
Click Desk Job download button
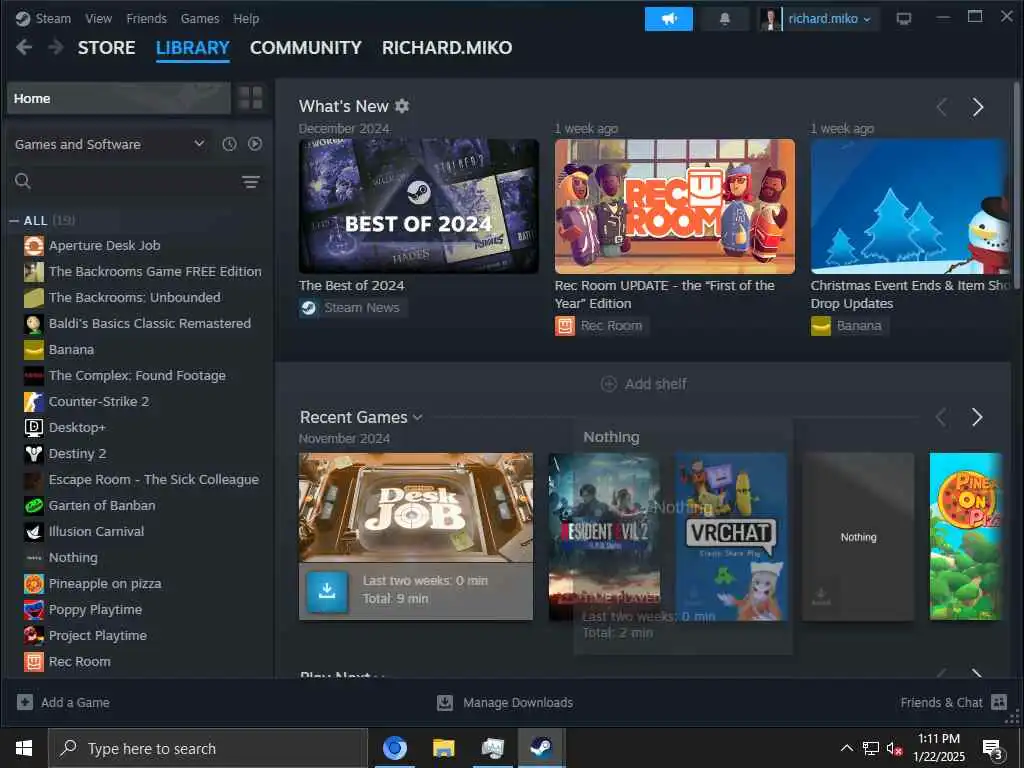pyautogui.click(x=327, y=591)
